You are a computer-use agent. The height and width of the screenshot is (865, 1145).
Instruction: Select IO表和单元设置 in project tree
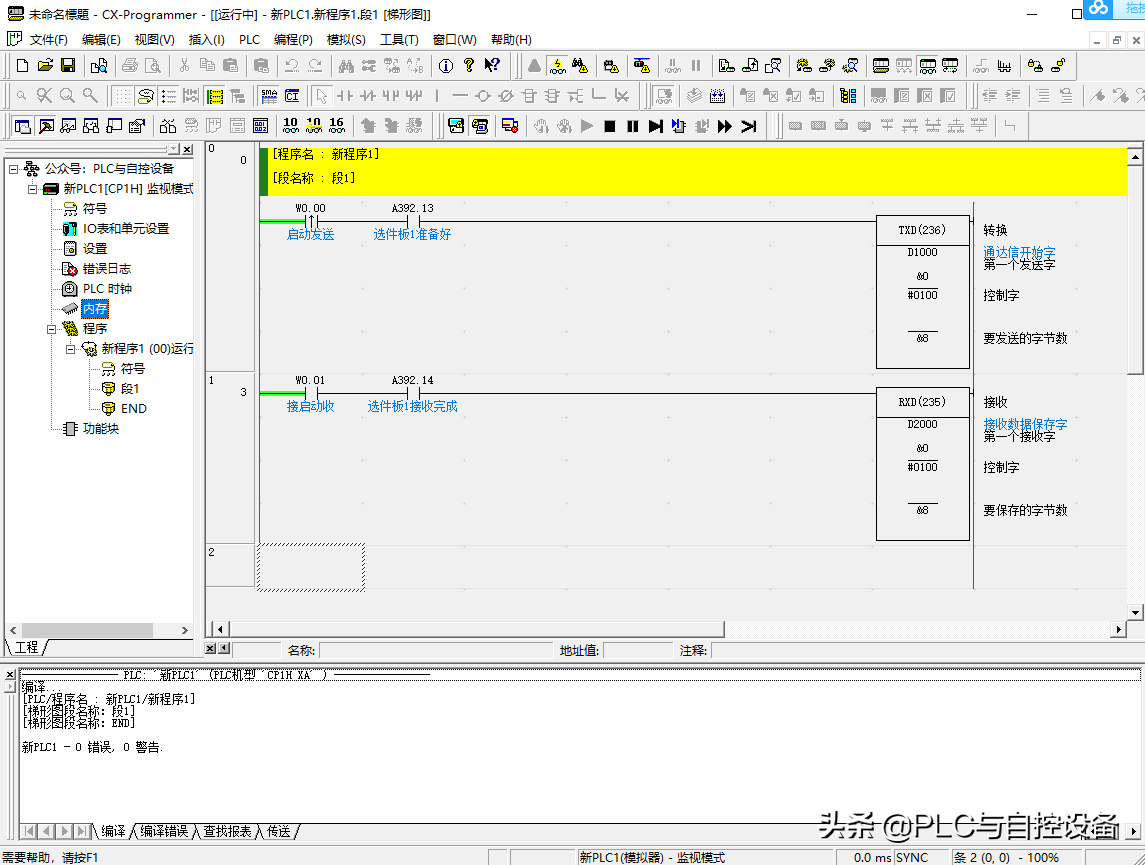(x=125, y=228)
